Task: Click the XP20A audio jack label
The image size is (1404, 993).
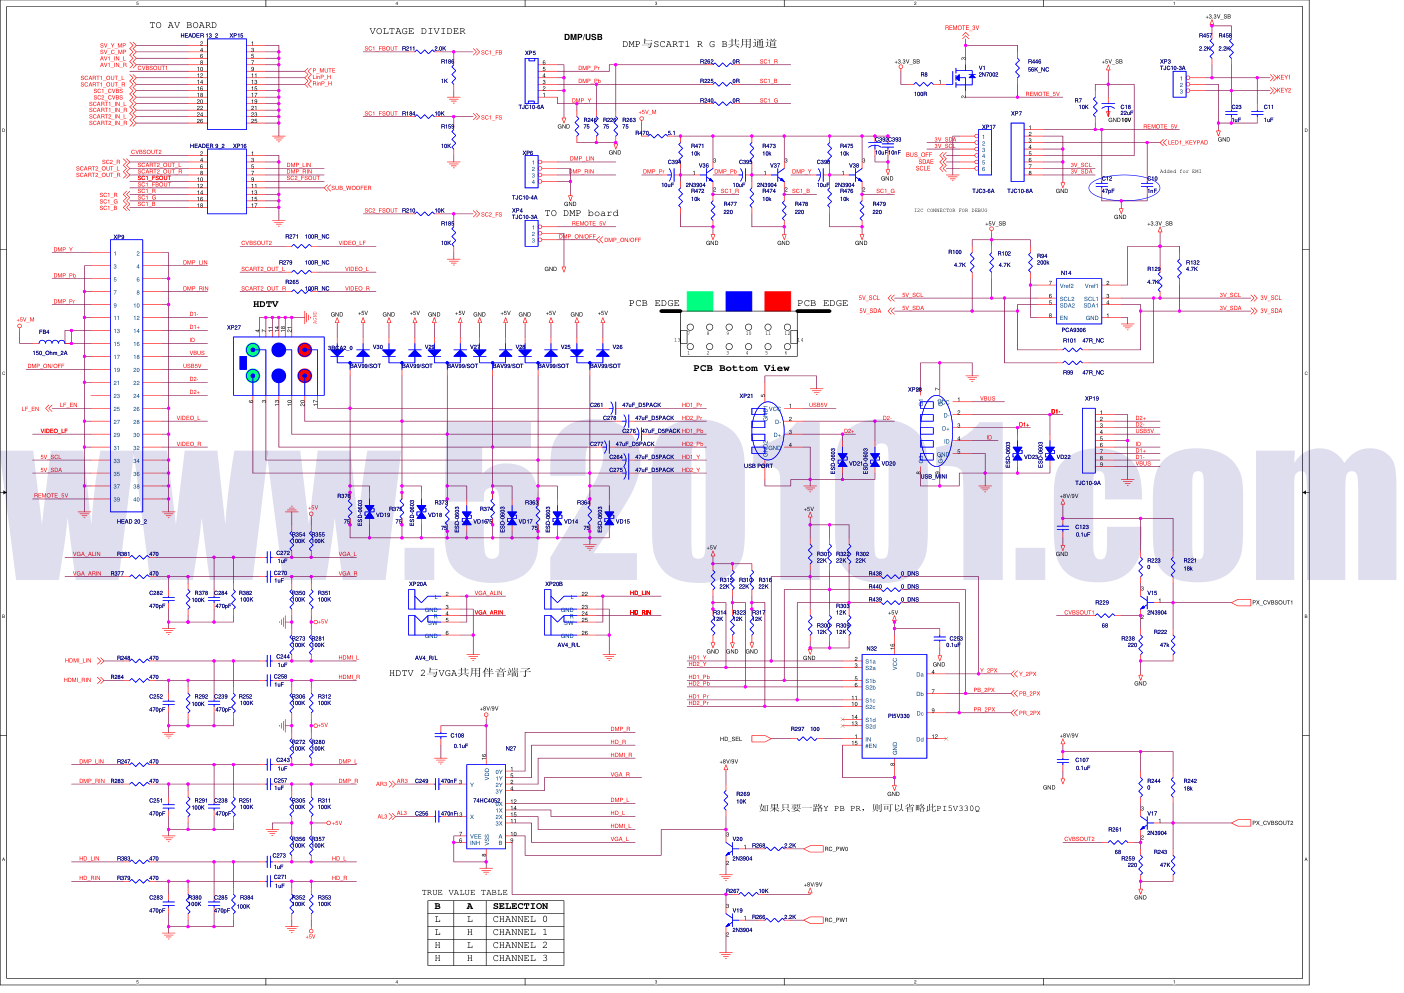Action: (x=417, y=584)
